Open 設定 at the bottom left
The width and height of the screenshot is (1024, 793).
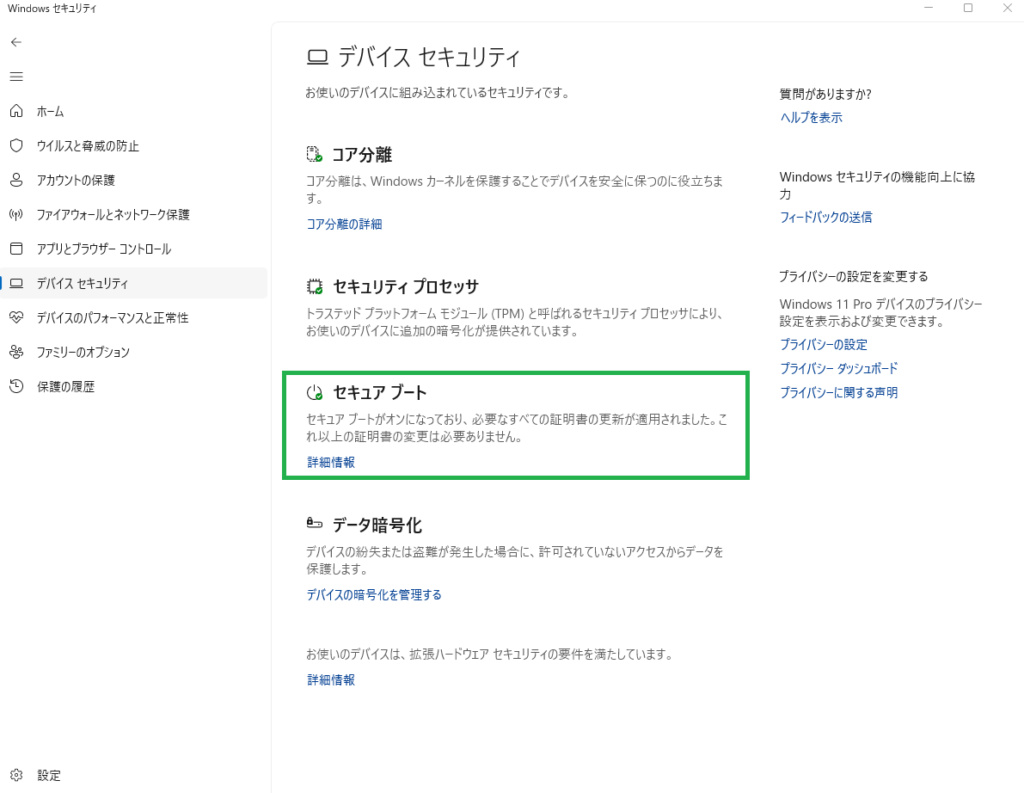48,775
